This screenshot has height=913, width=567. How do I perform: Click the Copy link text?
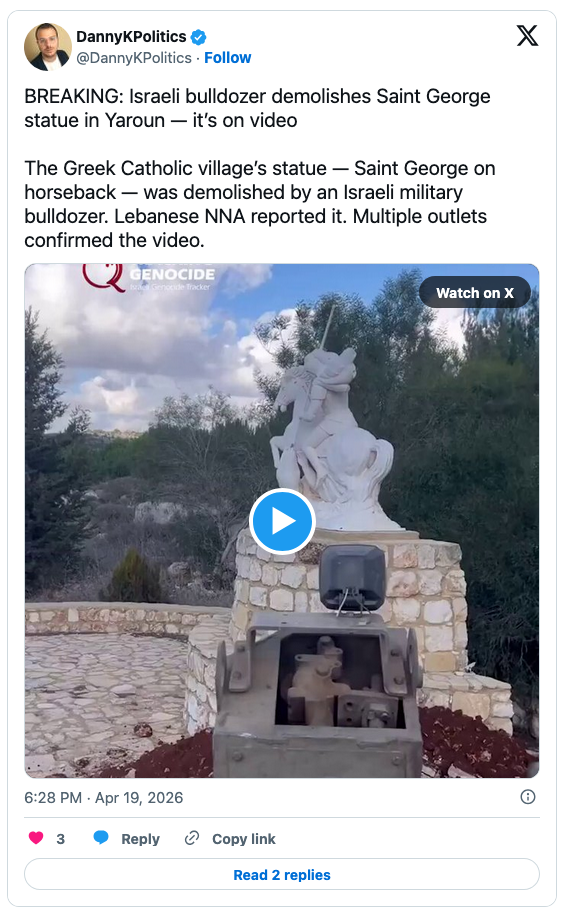(x=243, y=838)
